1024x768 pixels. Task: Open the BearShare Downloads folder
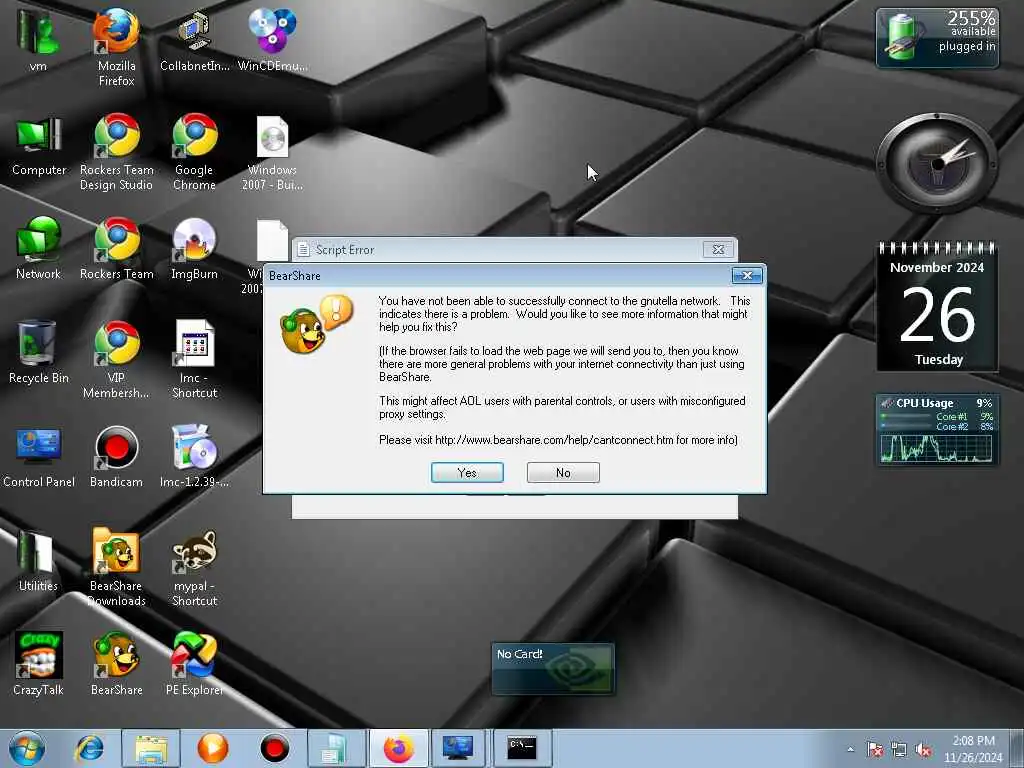(x=116, y=567)
